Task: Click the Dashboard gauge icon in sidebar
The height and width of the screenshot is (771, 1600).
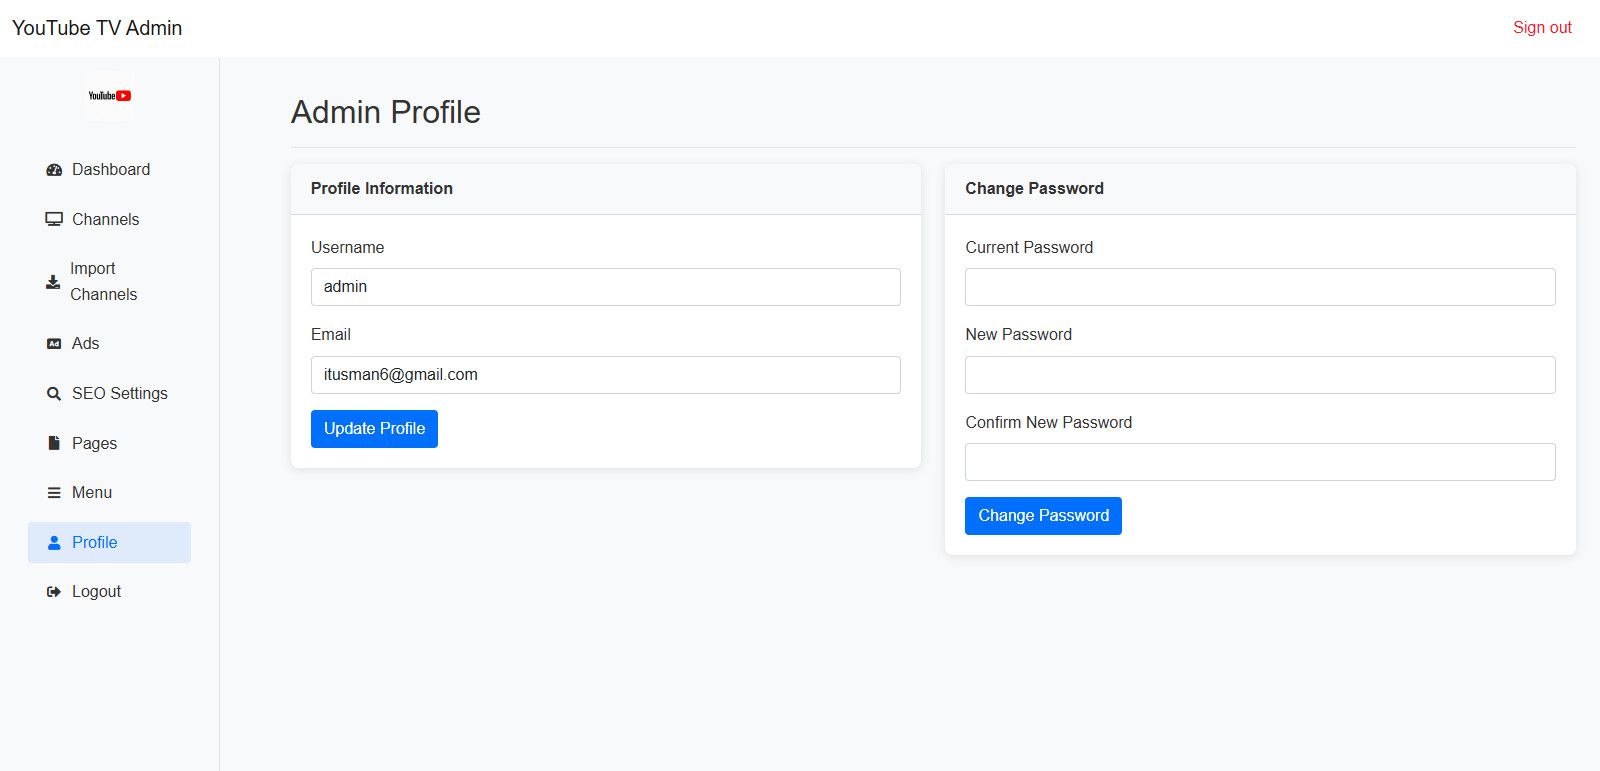Action: [x=54, y=170]
